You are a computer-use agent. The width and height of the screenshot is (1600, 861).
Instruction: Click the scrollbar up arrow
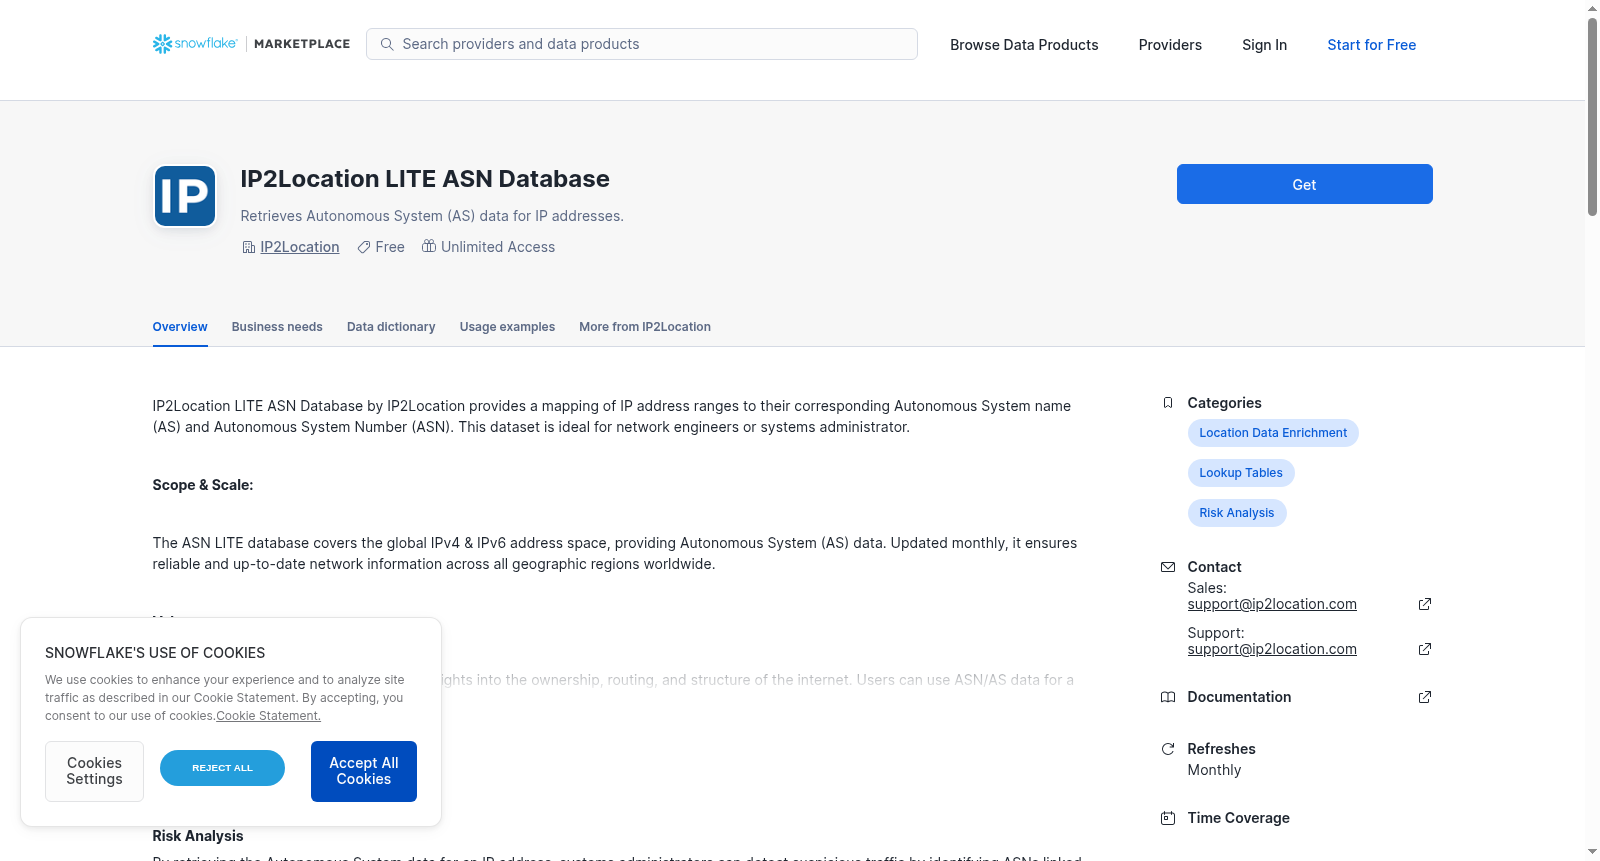[1592, 8]
